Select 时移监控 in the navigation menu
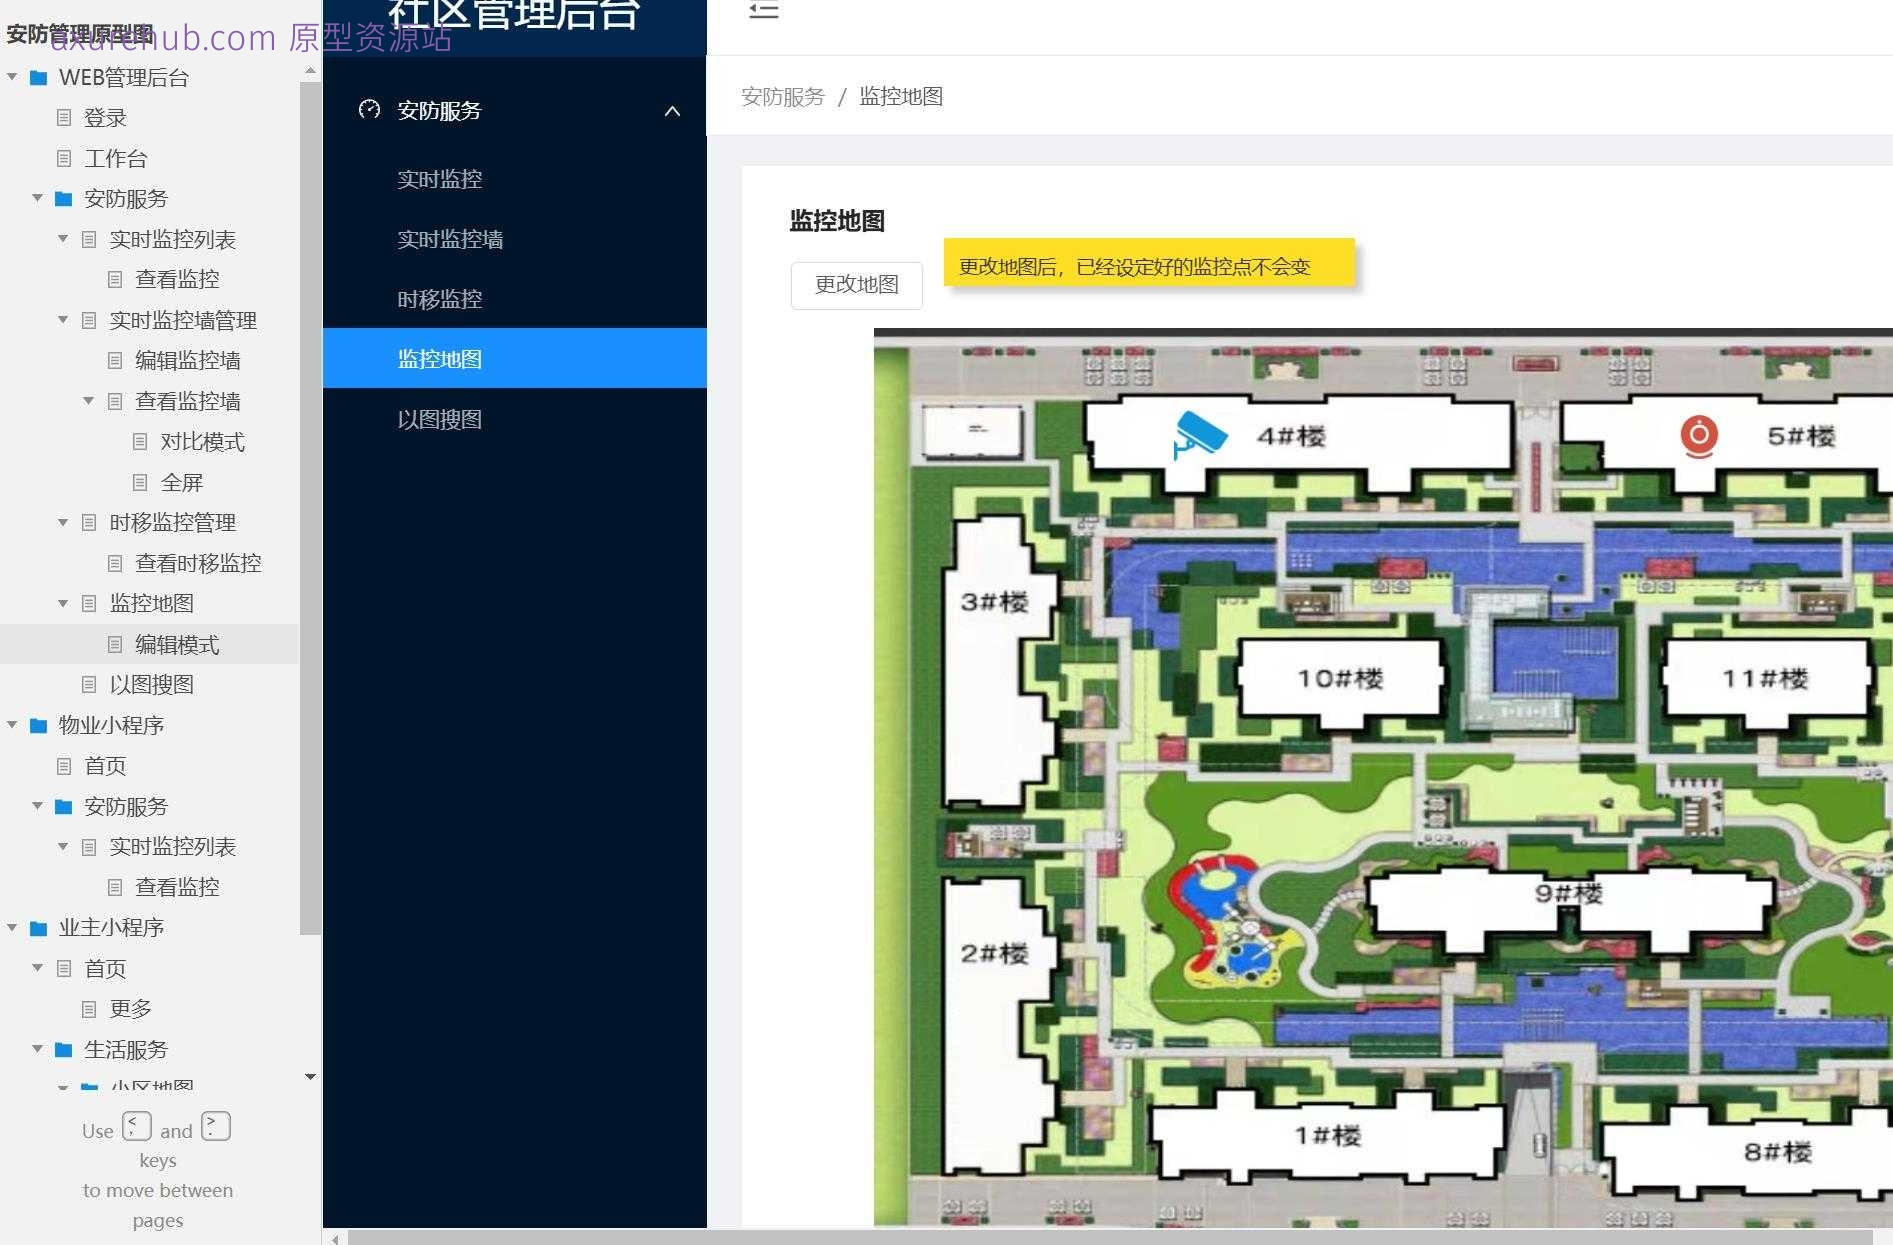The height and width of the screenshot is (1245, 1893). click(440, 299)
